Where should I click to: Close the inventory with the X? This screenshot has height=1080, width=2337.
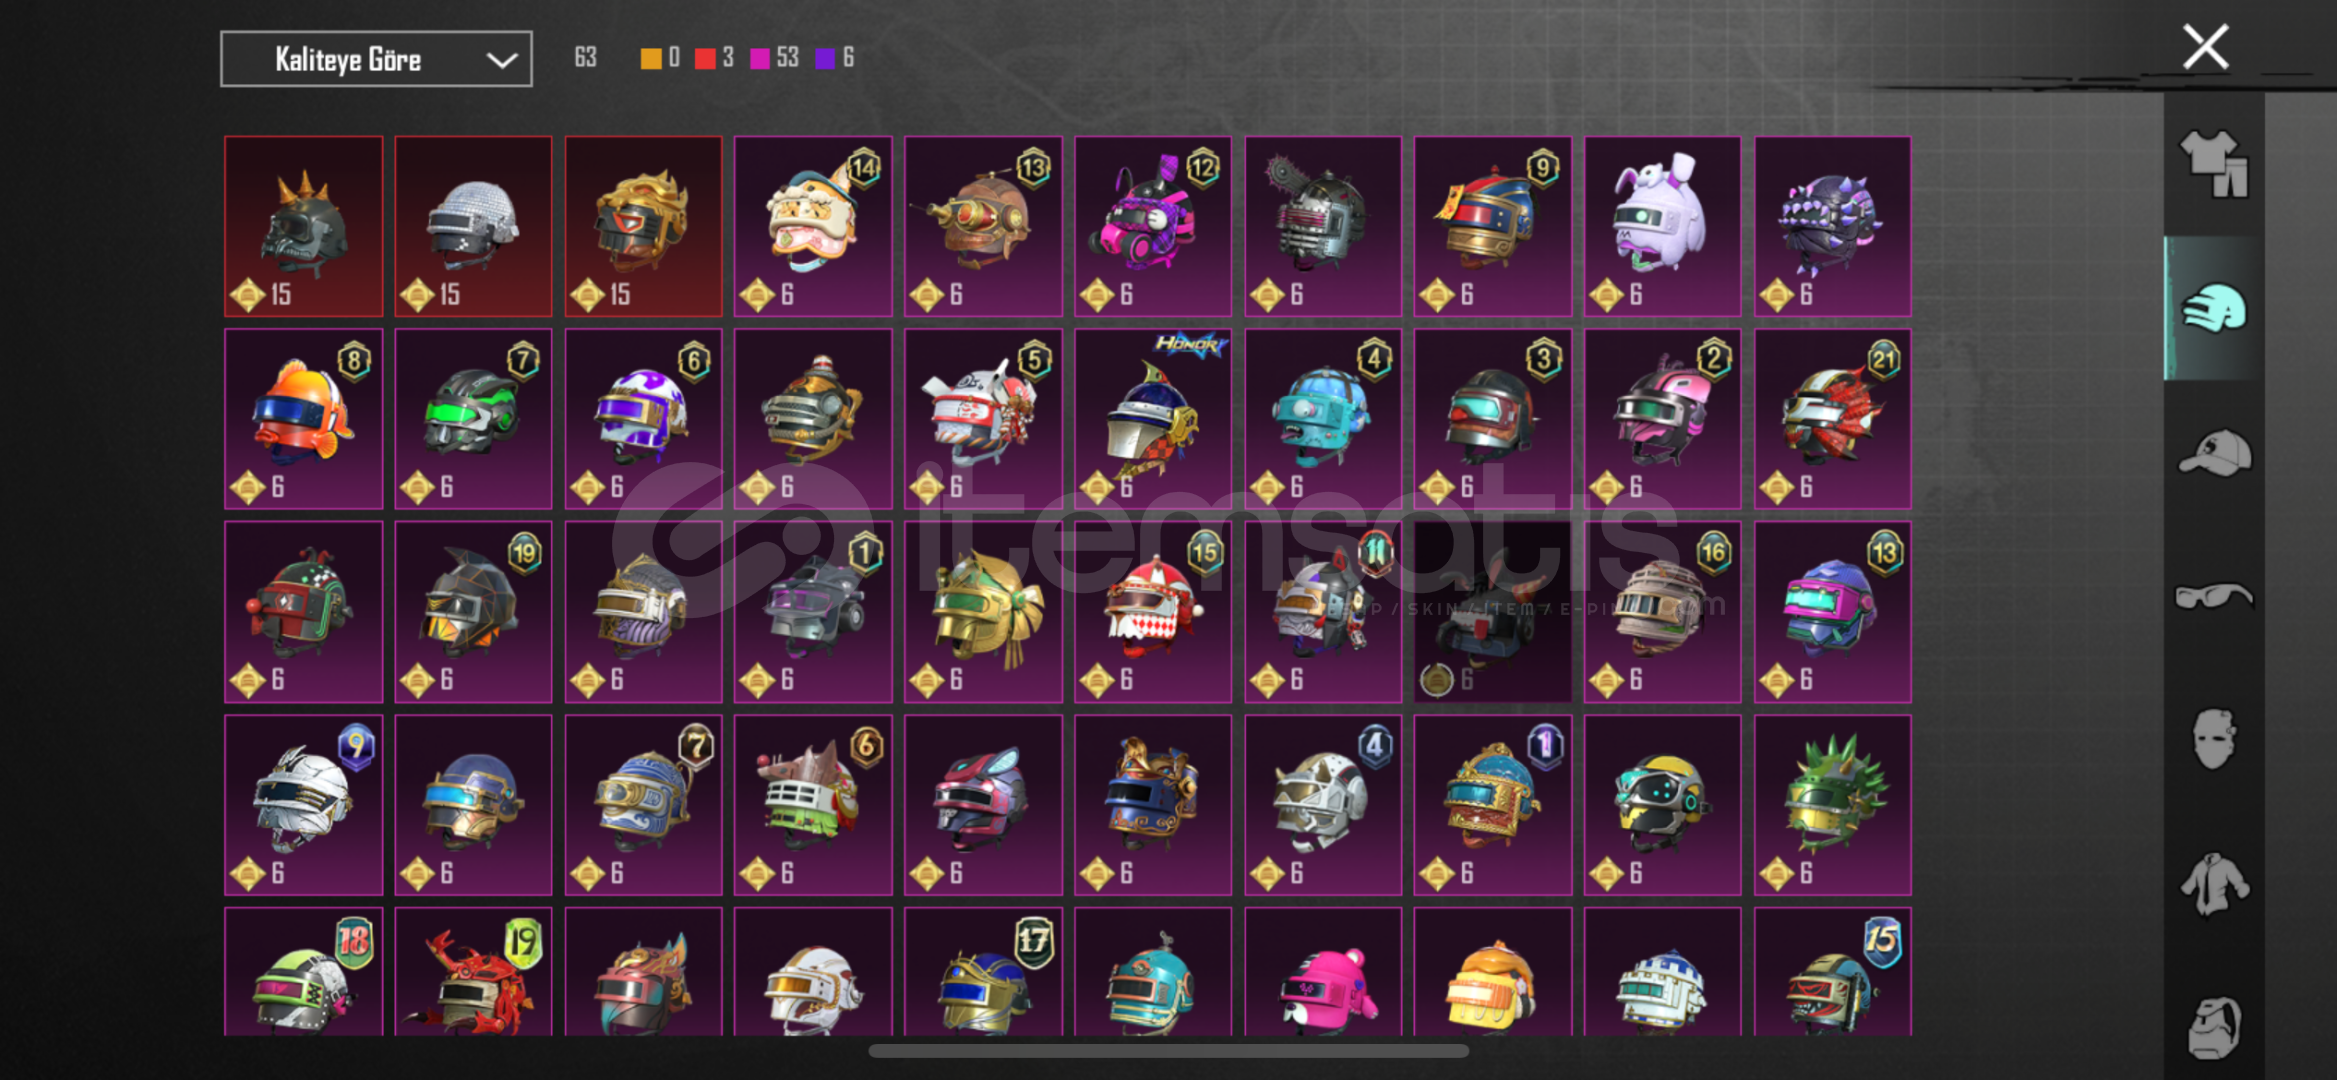[x=2205, y=47]
